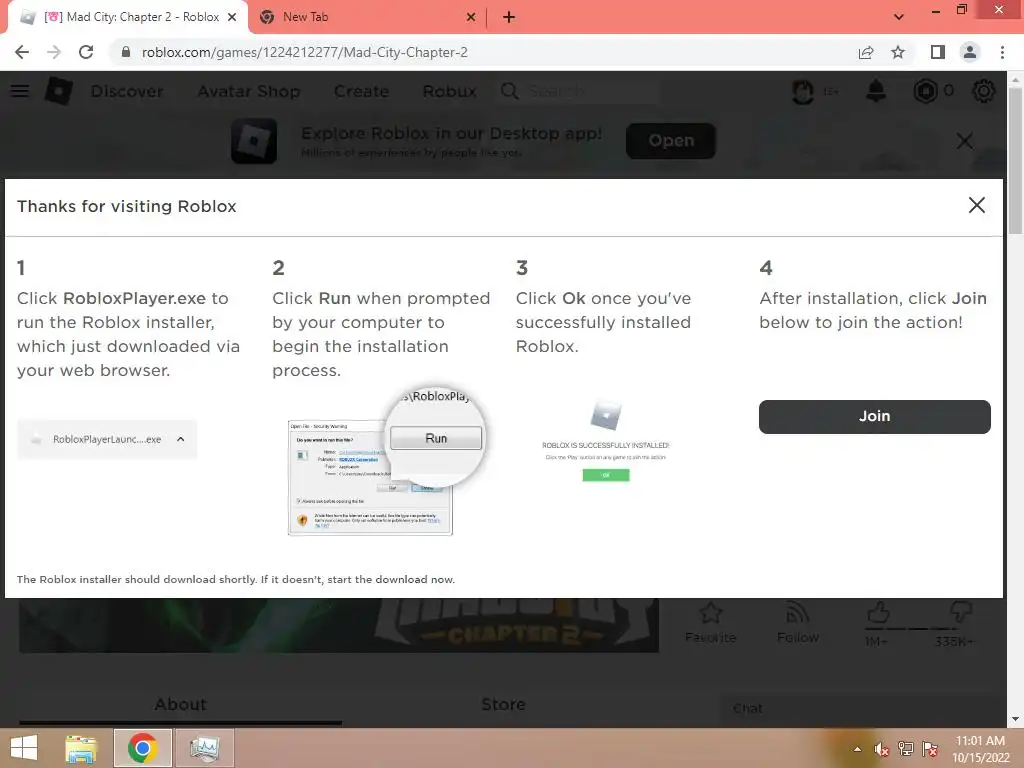Click the Mad City game thumbnail

pyautogui.click(x=338, y=625)
